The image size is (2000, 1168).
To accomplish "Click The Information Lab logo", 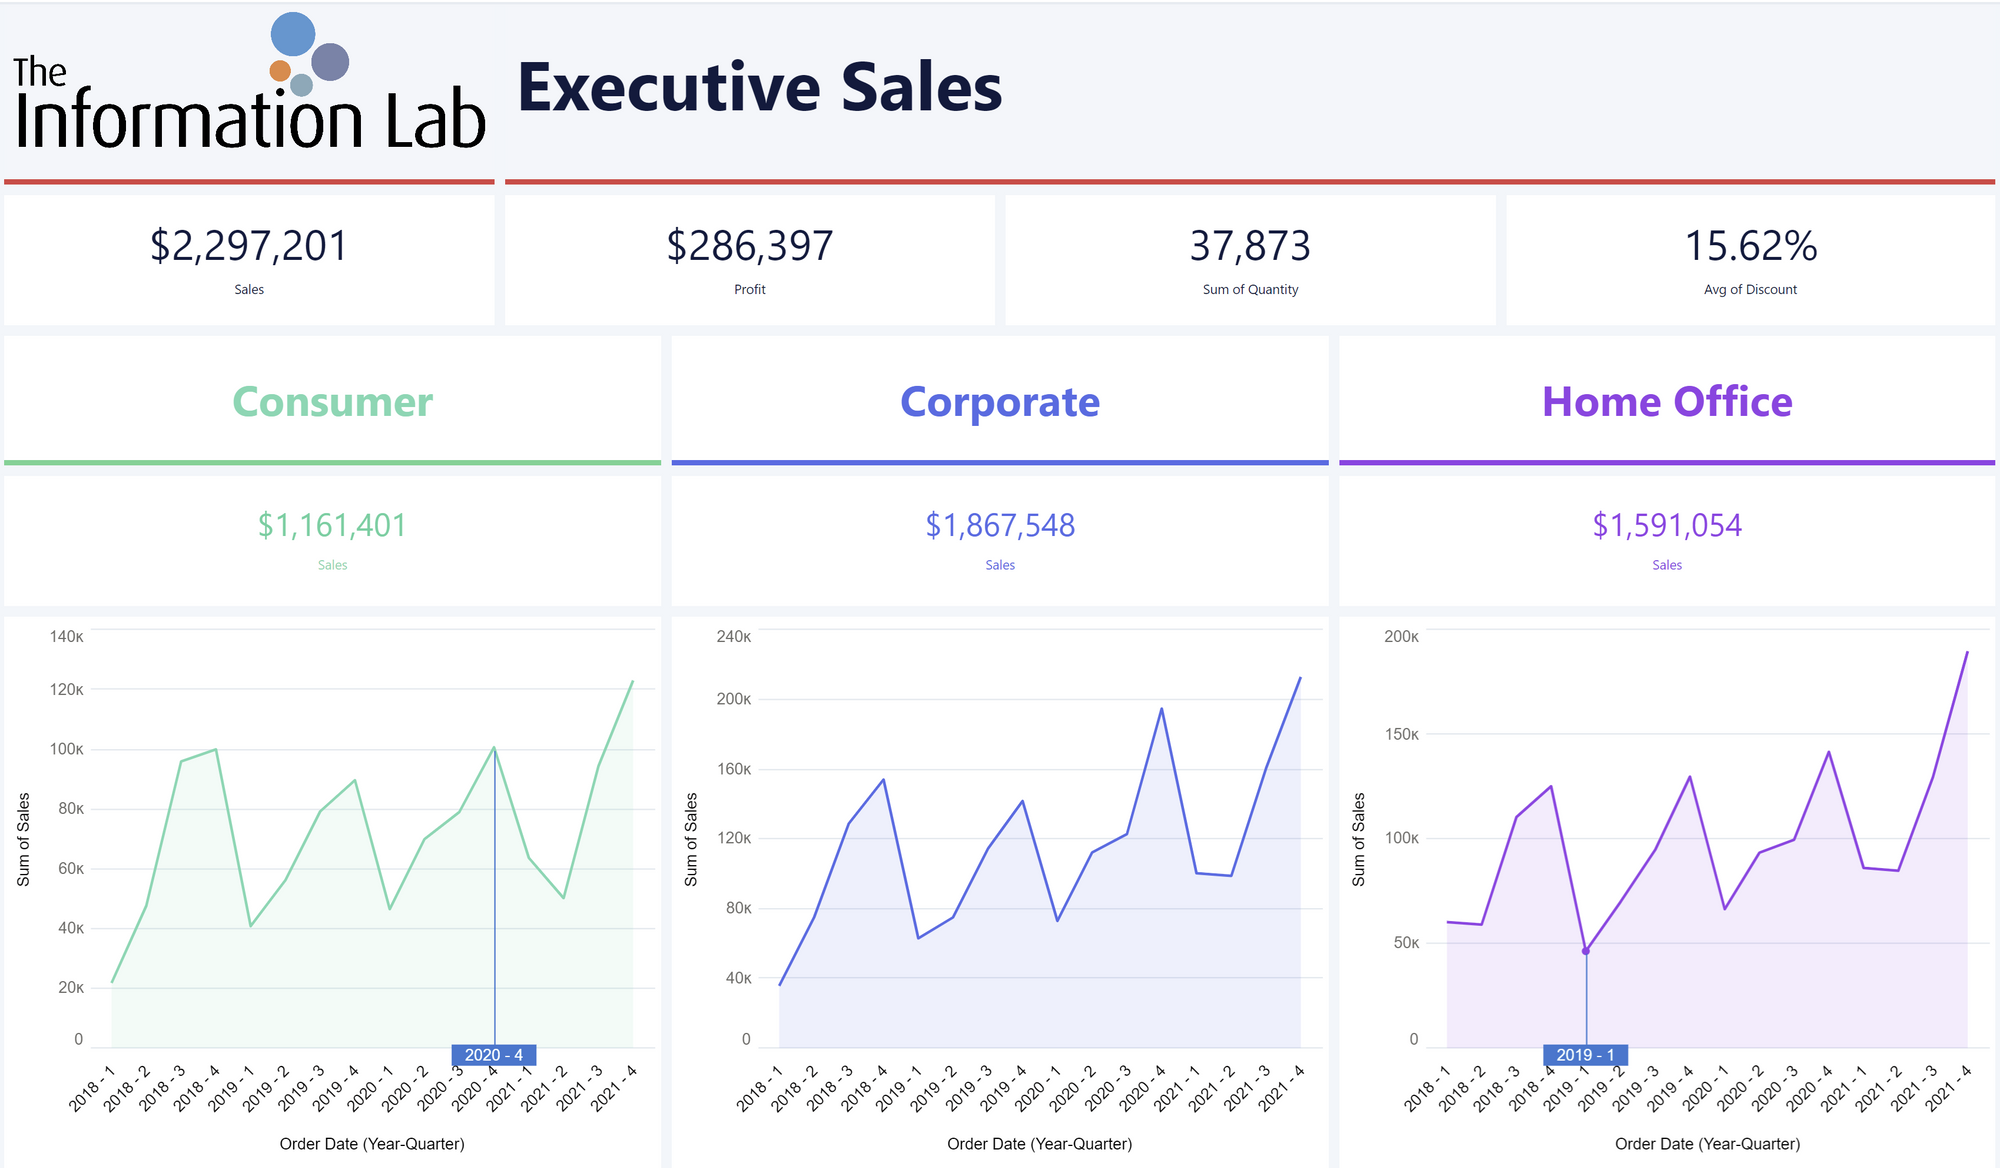I will click(x=248, y=88).
